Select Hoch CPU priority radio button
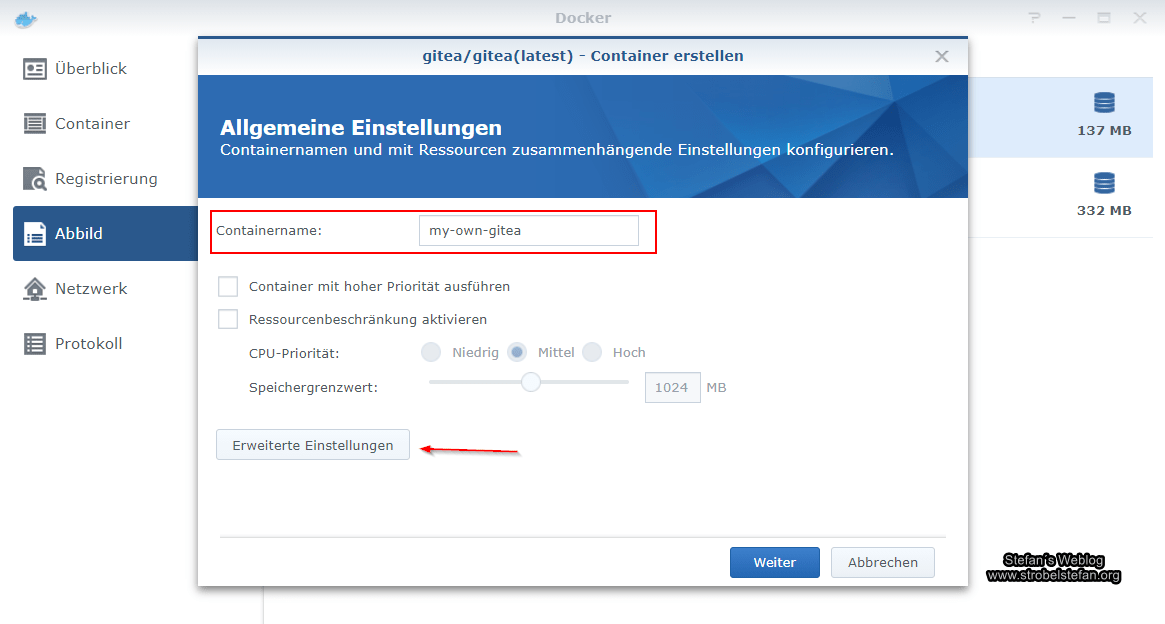The width and height of the screenshot is (1165, 624). pyautogui.click(x=592, y=352)
